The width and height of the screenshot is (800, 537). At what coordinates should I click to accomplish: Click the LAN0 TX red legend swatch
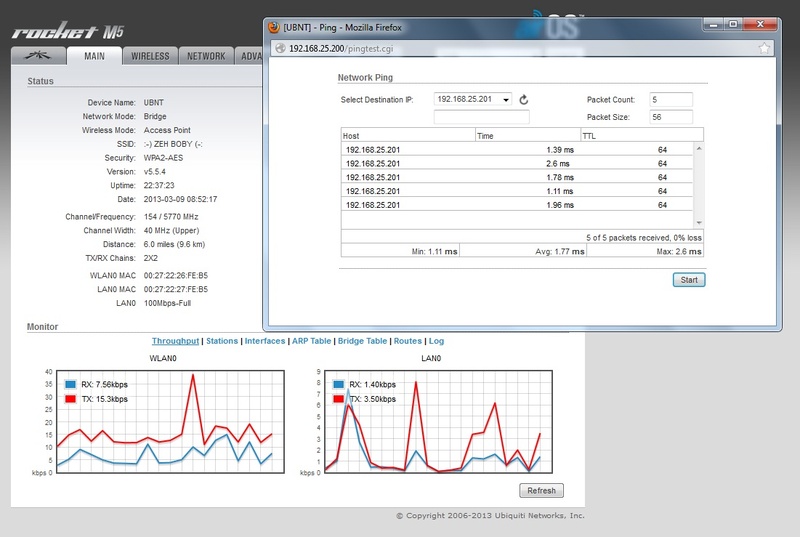(338, 399)
